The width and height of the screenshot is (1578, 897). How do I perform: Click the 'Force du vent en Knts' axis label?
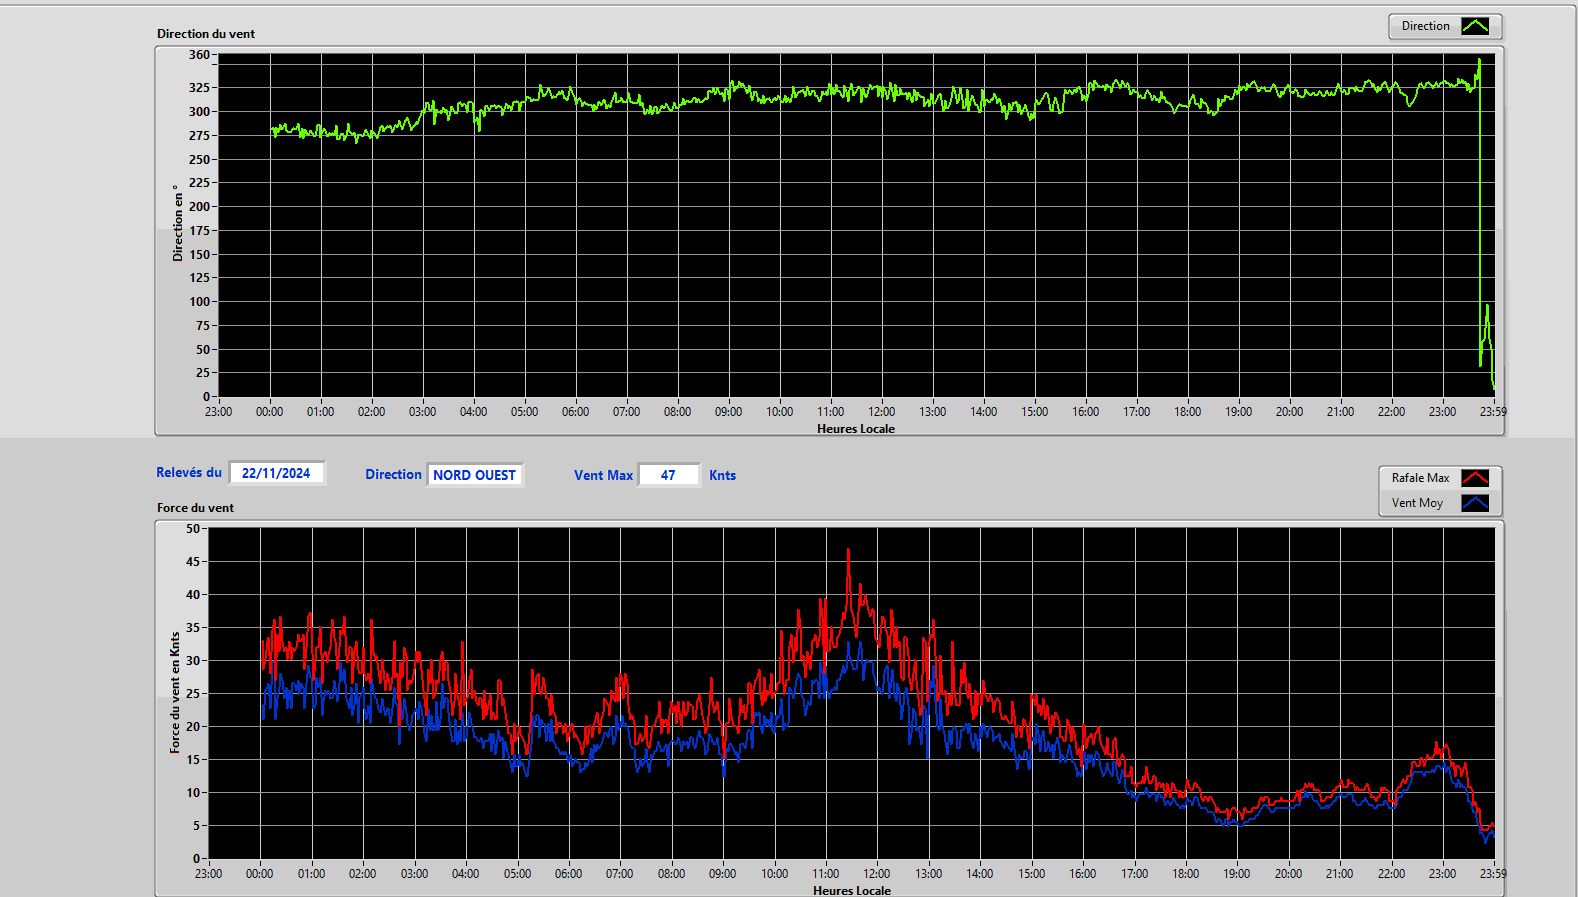tap(175, 692)
